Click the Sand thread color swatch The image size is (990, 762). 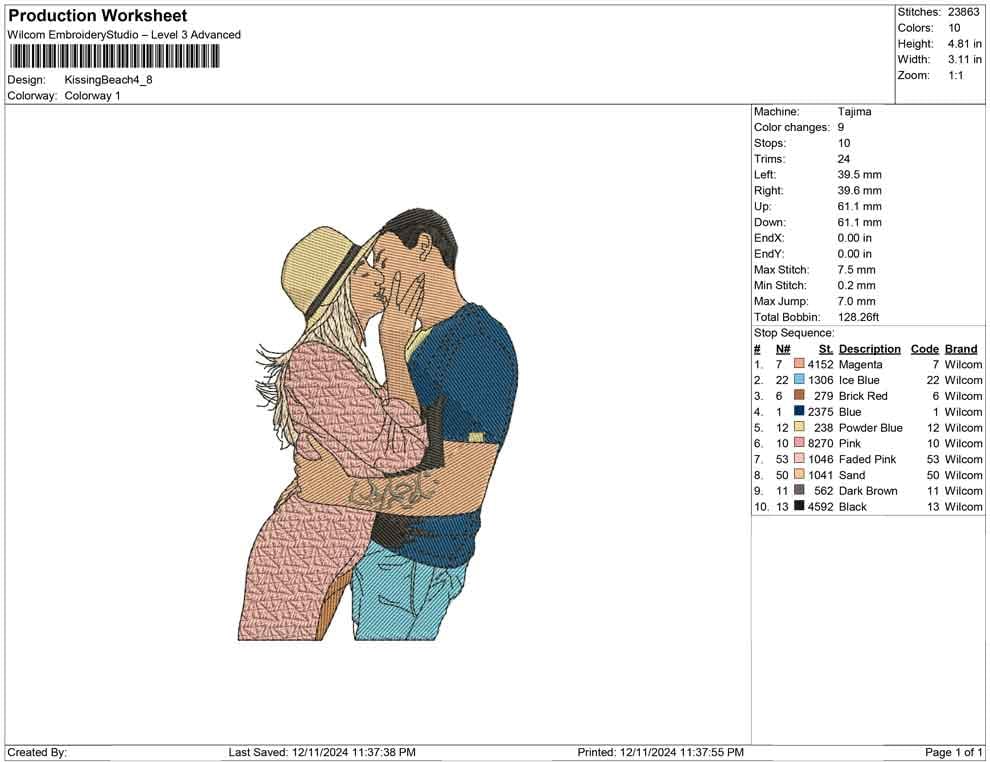tap(799, 474)
